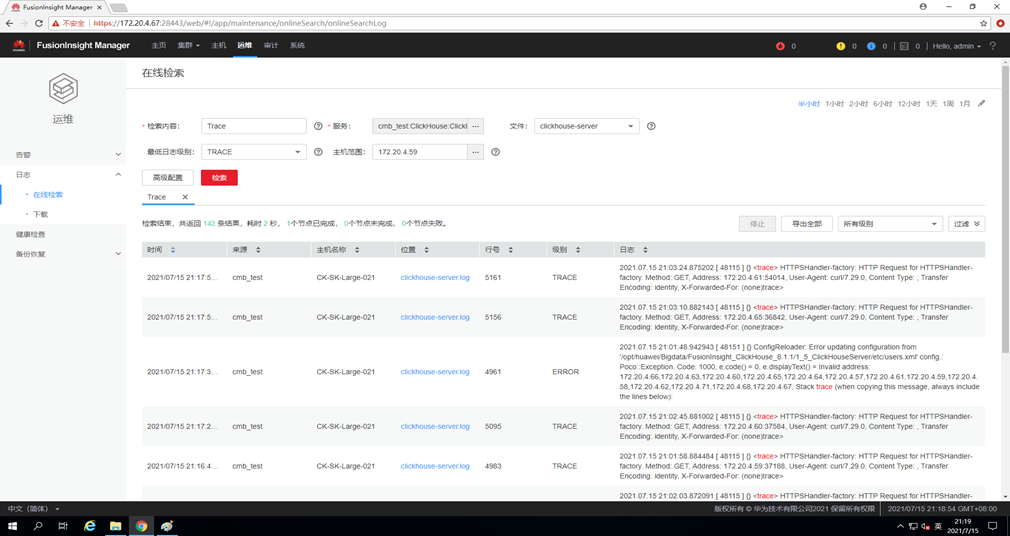Screen dimensions: 1010x536
Task: Open Internet Explorer from taskbar
Action: coord(90,526)
